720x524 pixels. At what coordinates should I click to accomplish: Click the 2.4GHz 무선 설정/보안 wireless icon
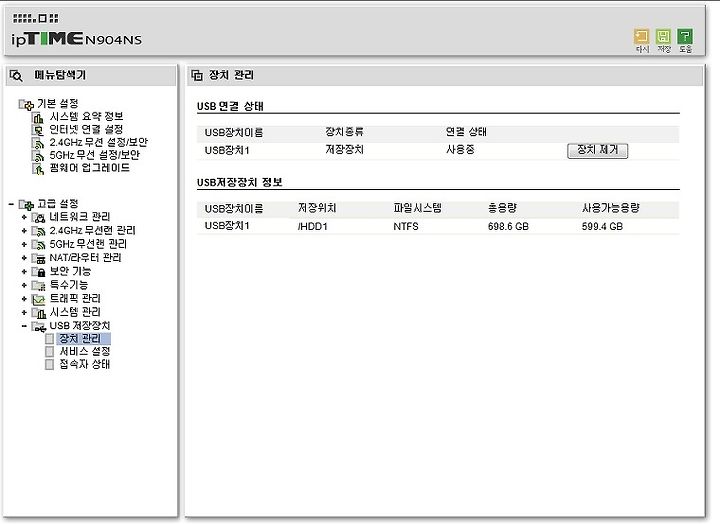click(x=38, y=143)
